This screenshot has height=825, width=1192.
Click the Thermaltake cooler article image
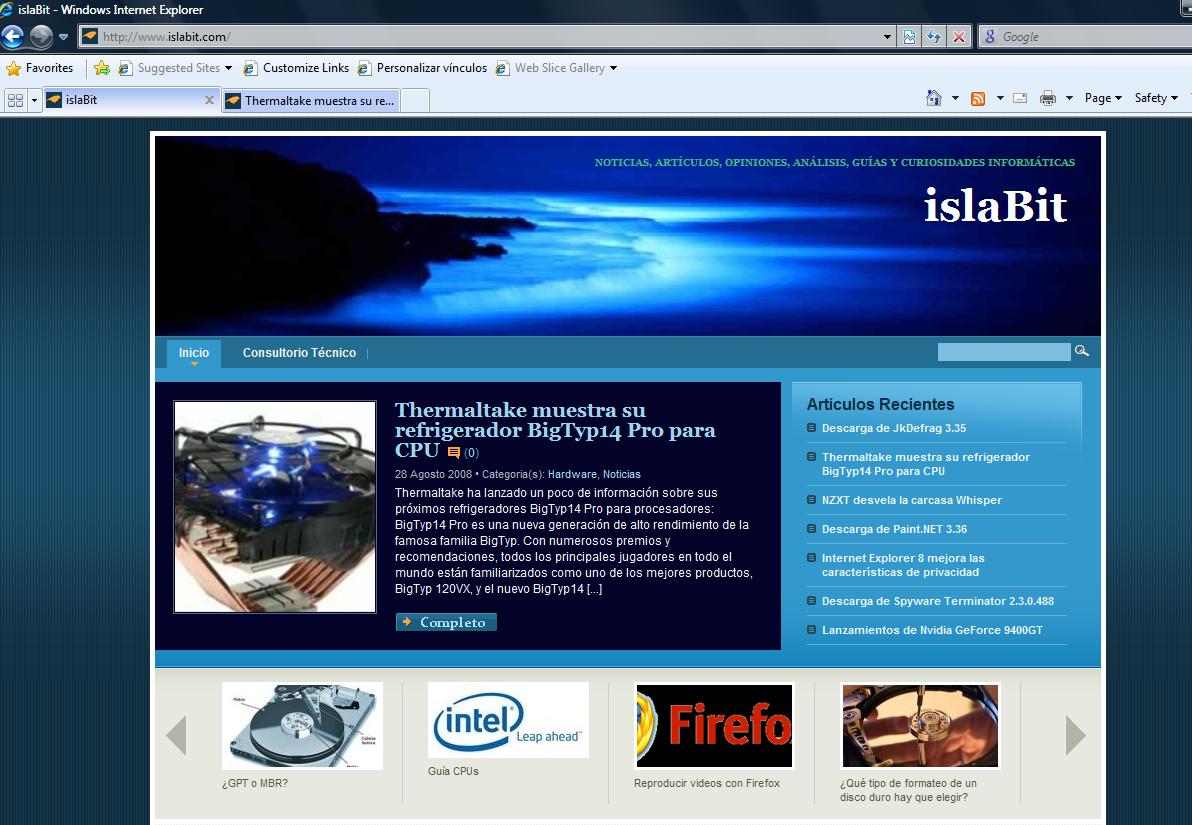[275, 506]
